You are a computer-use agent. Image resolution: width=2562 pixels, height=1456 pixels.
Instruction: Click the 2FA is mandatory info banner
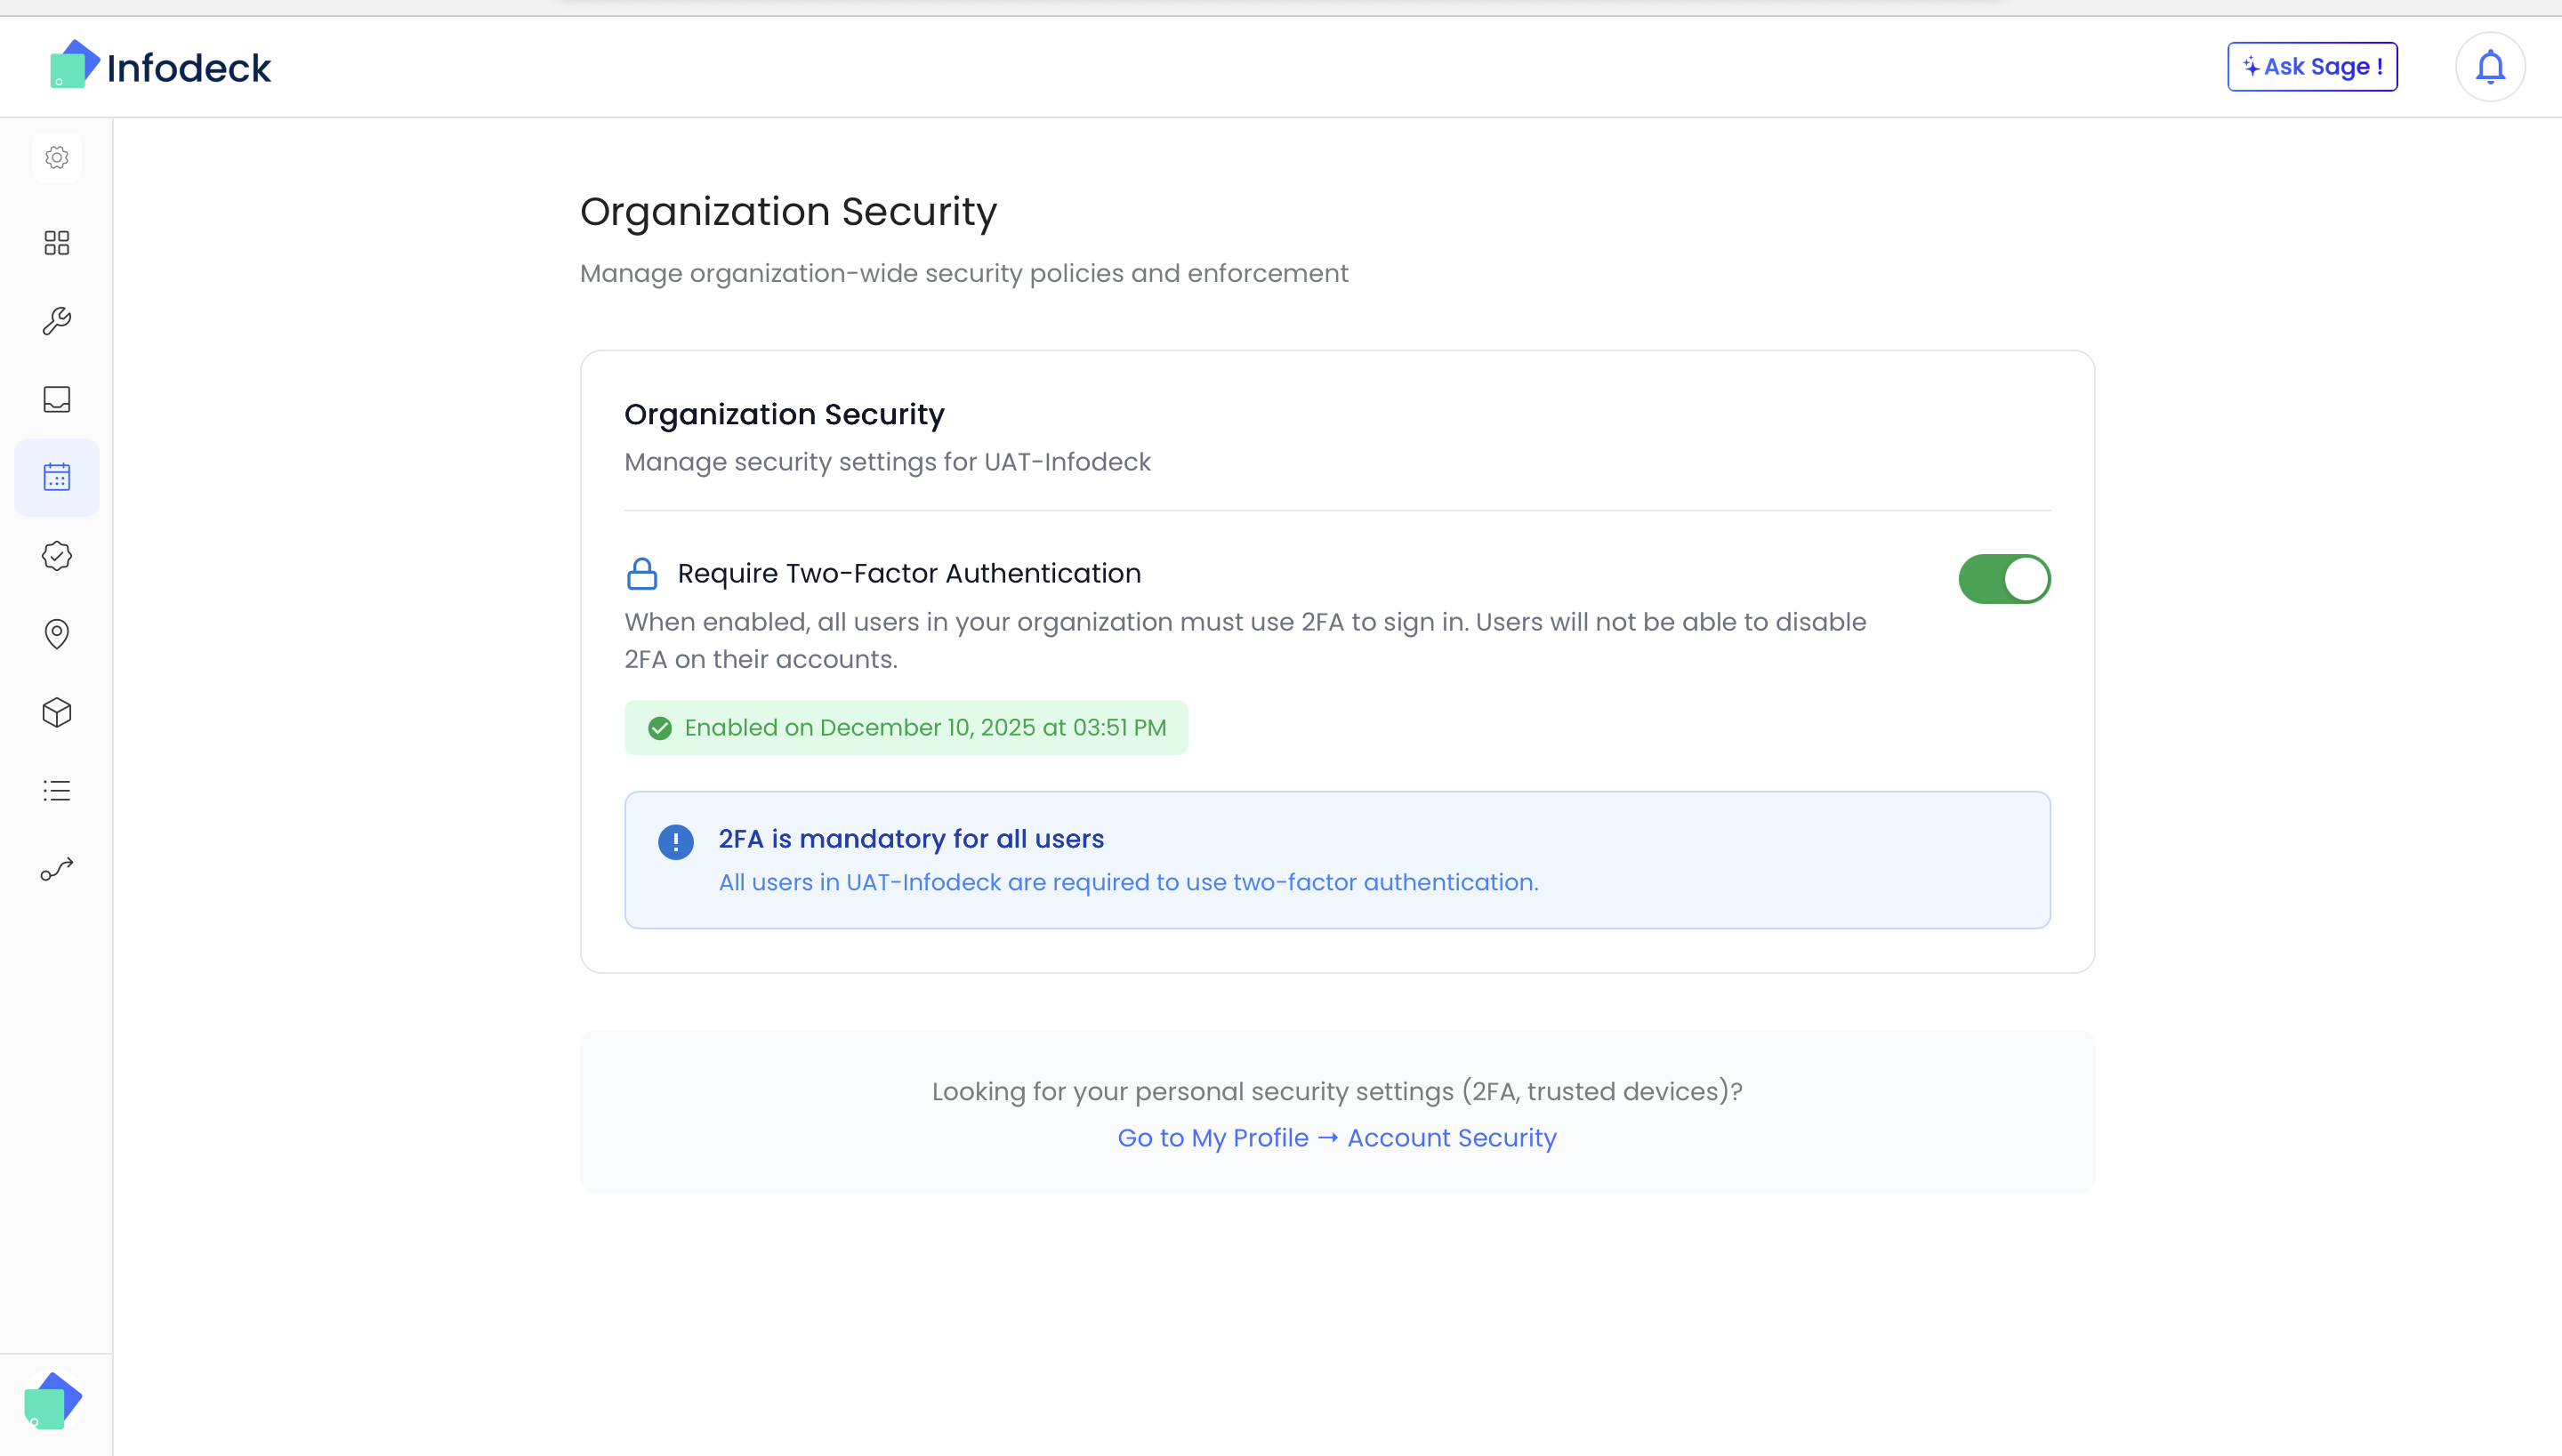click(x=1337, y=859)
